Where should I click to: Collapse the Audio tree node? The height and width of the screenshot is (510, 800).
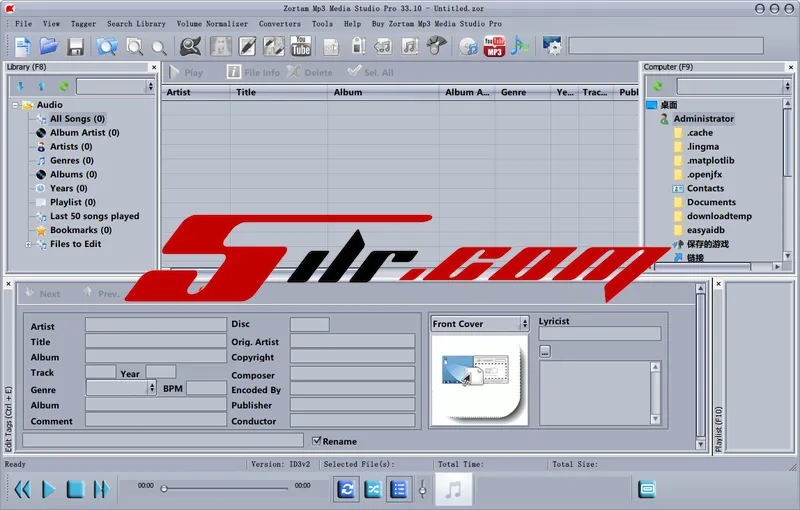15,105
